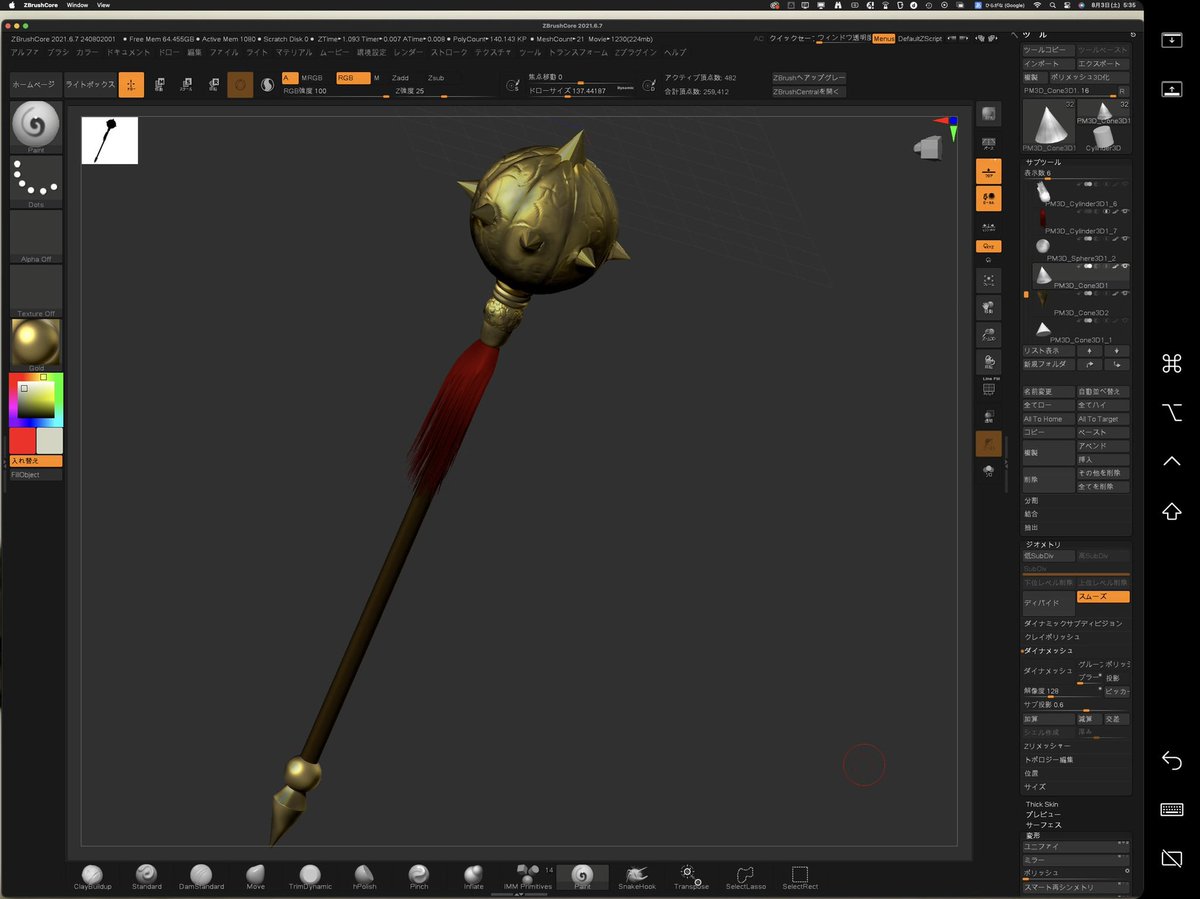Click the ホームページ button
The height and width of the screenshot is (899, 1200).
(x=35, y=85)
